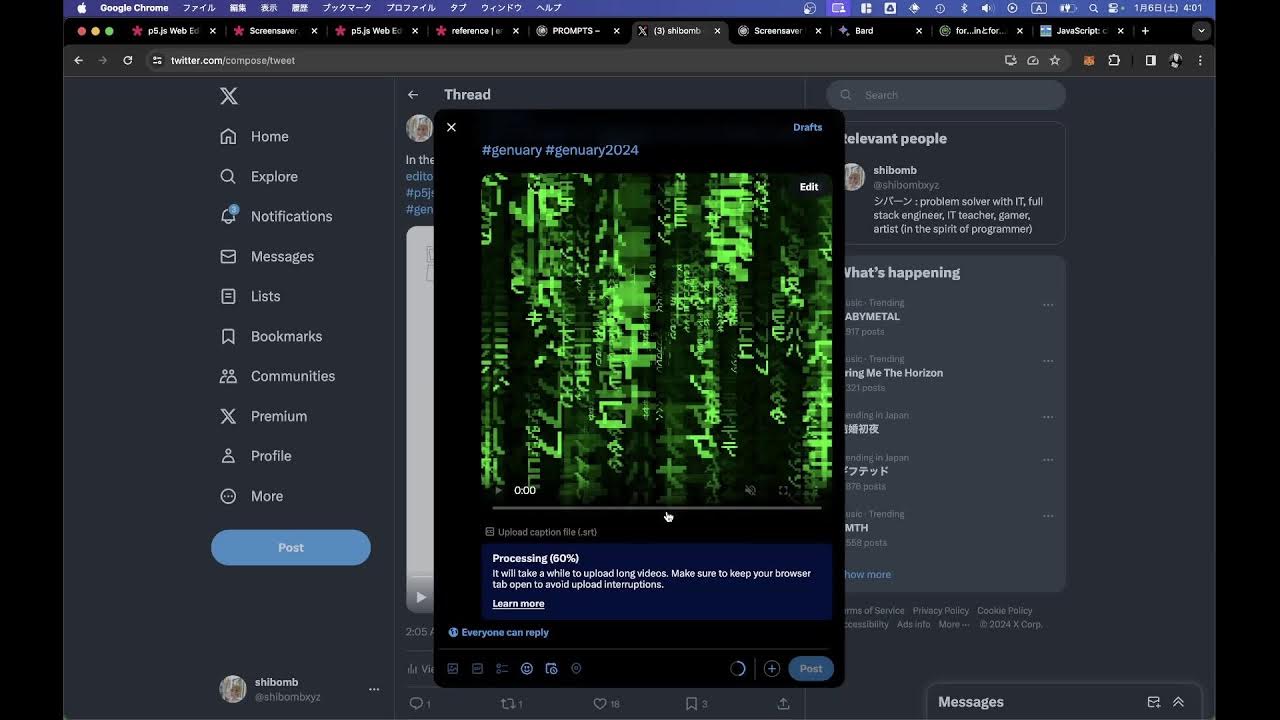The height and width of the screenshot is (720, 1280).
Task: Switch to PROMPTS tab
Action: coord(578,31)
